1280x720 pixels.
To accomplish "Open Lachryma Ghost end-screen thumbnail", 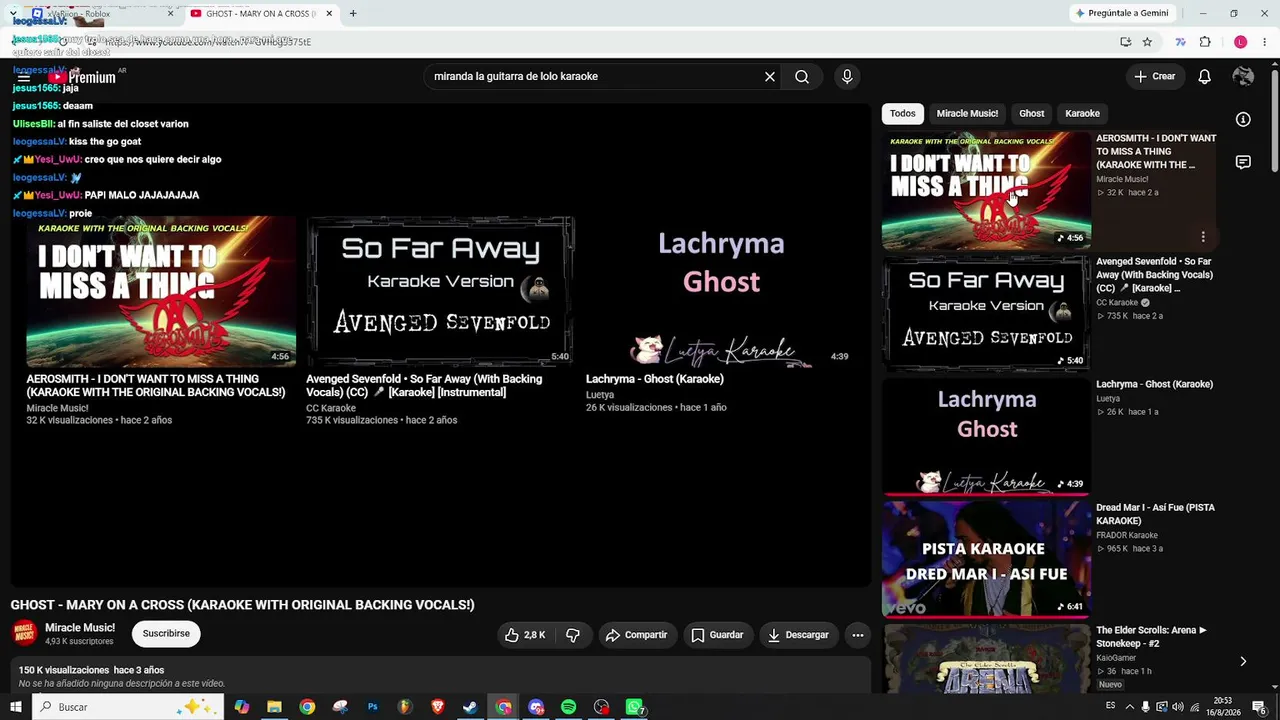I will point(720,292).
